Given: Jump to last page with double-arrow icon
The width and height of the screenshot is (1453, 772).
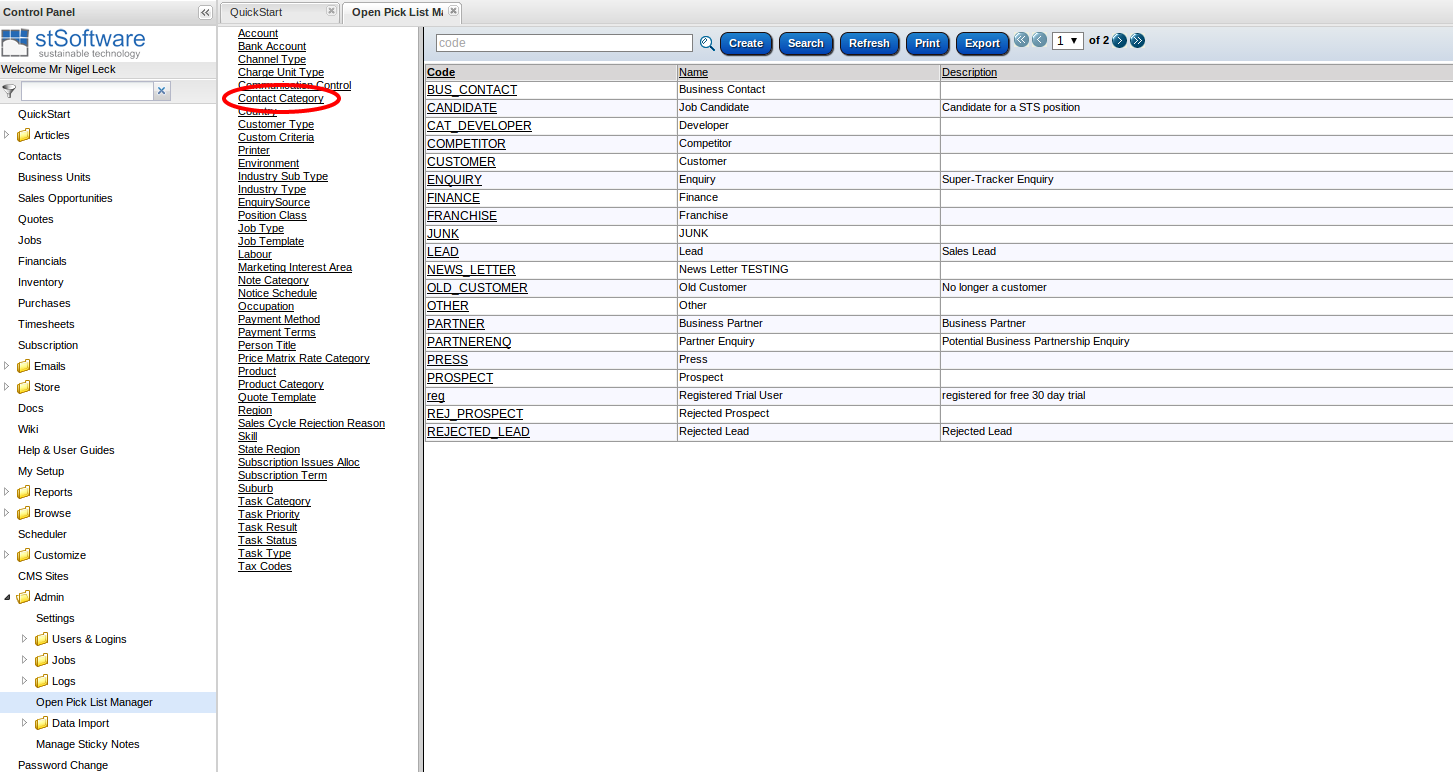Looking at the screenshot, I should click(x=1137, y=40).
